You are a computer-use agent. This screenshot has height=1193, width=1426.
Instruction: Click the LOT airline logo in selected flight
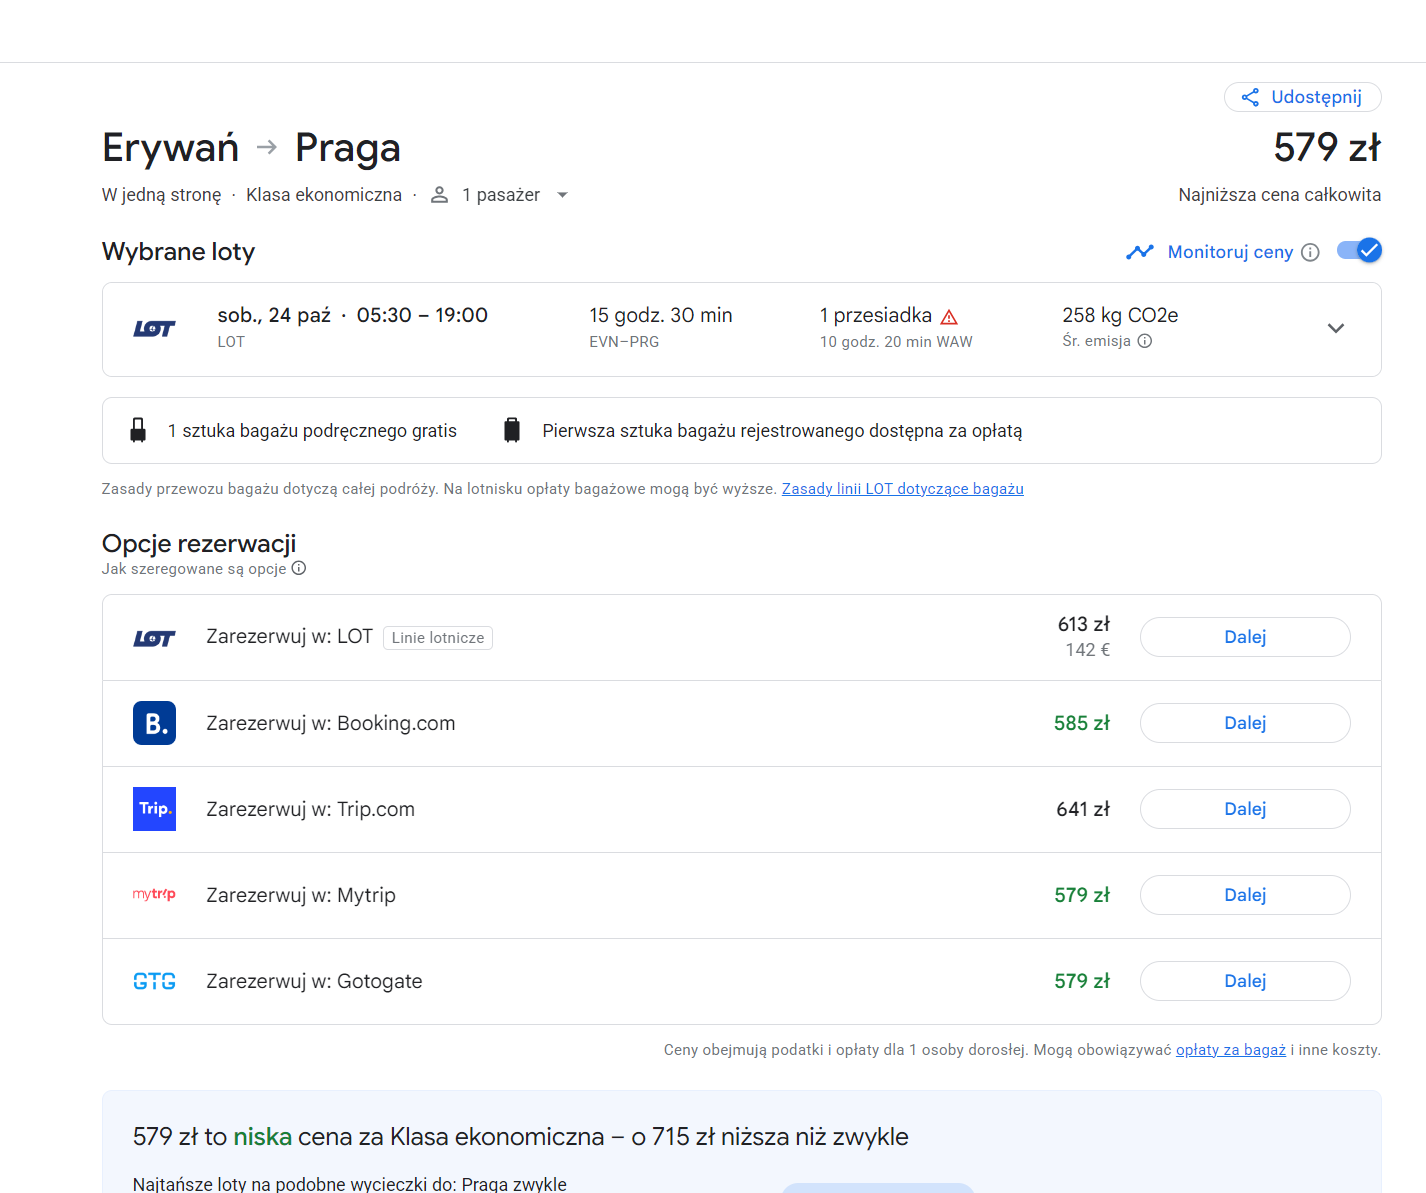tap(154, 328)
